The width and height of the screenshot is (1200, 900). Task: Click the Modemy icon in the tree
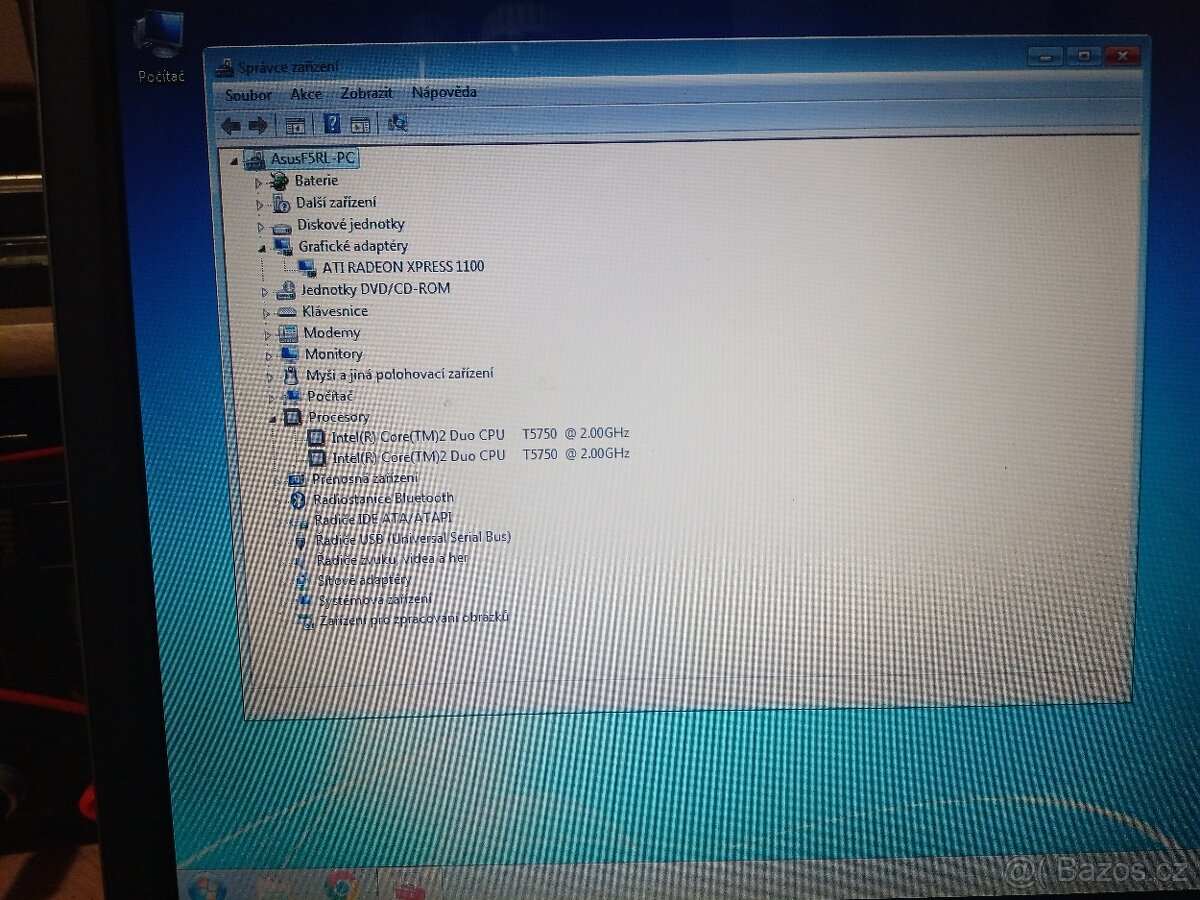pos(288,333)
